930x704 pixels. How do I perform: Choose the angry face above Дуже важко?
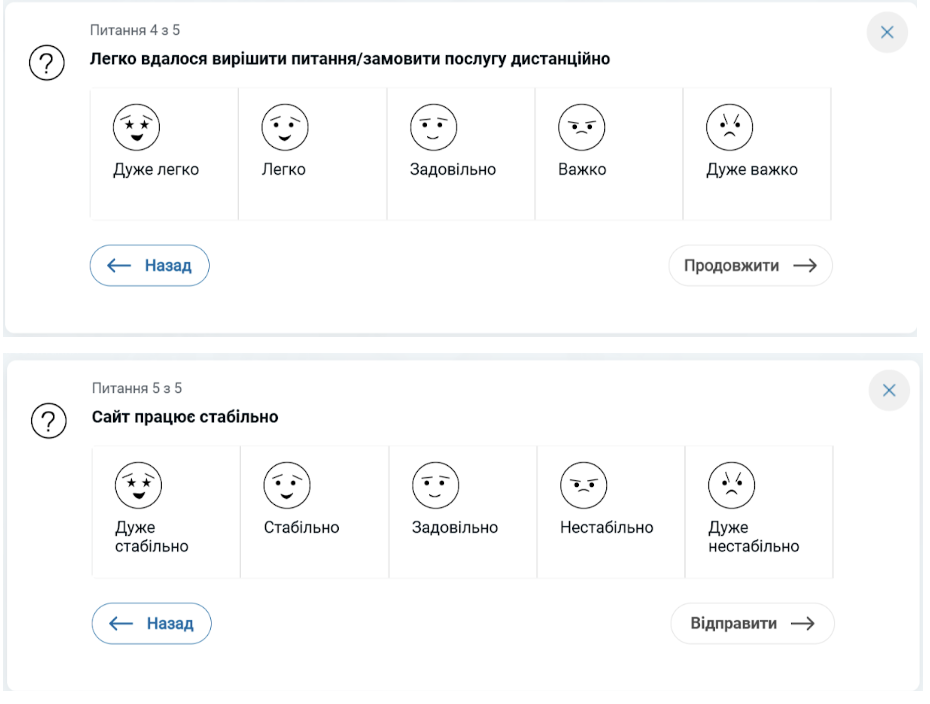[x=730, y=127]
